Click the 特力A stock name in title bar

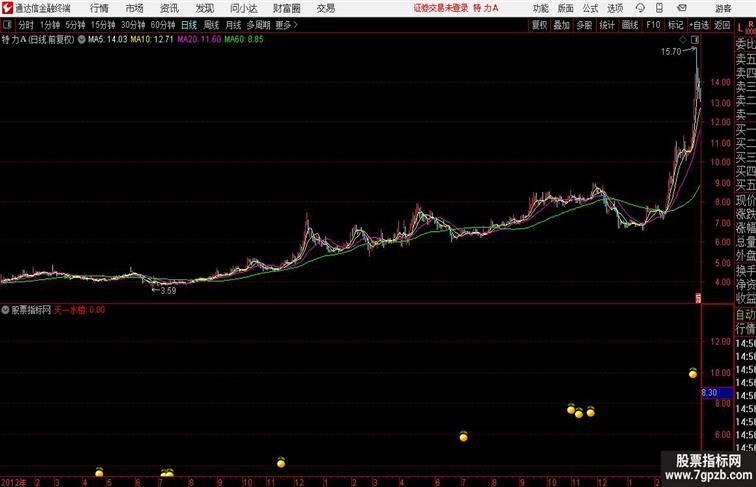pyautogui.click(x=486, y=8)
